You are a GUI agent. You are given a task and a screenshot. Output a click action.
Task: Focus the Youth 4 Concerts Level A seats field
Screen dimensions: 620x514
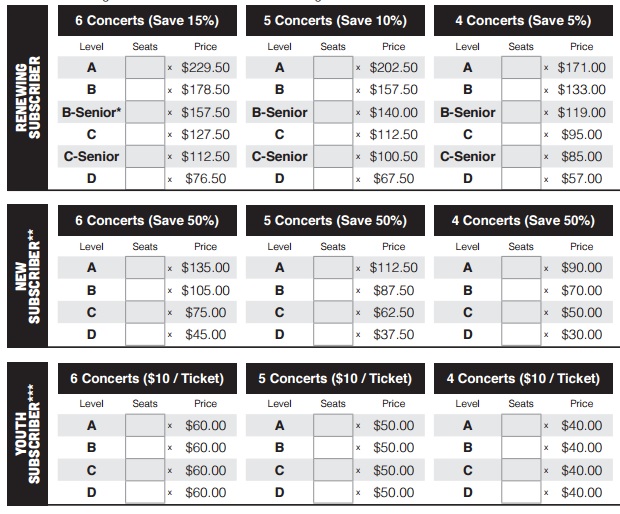tap(521, 425)
